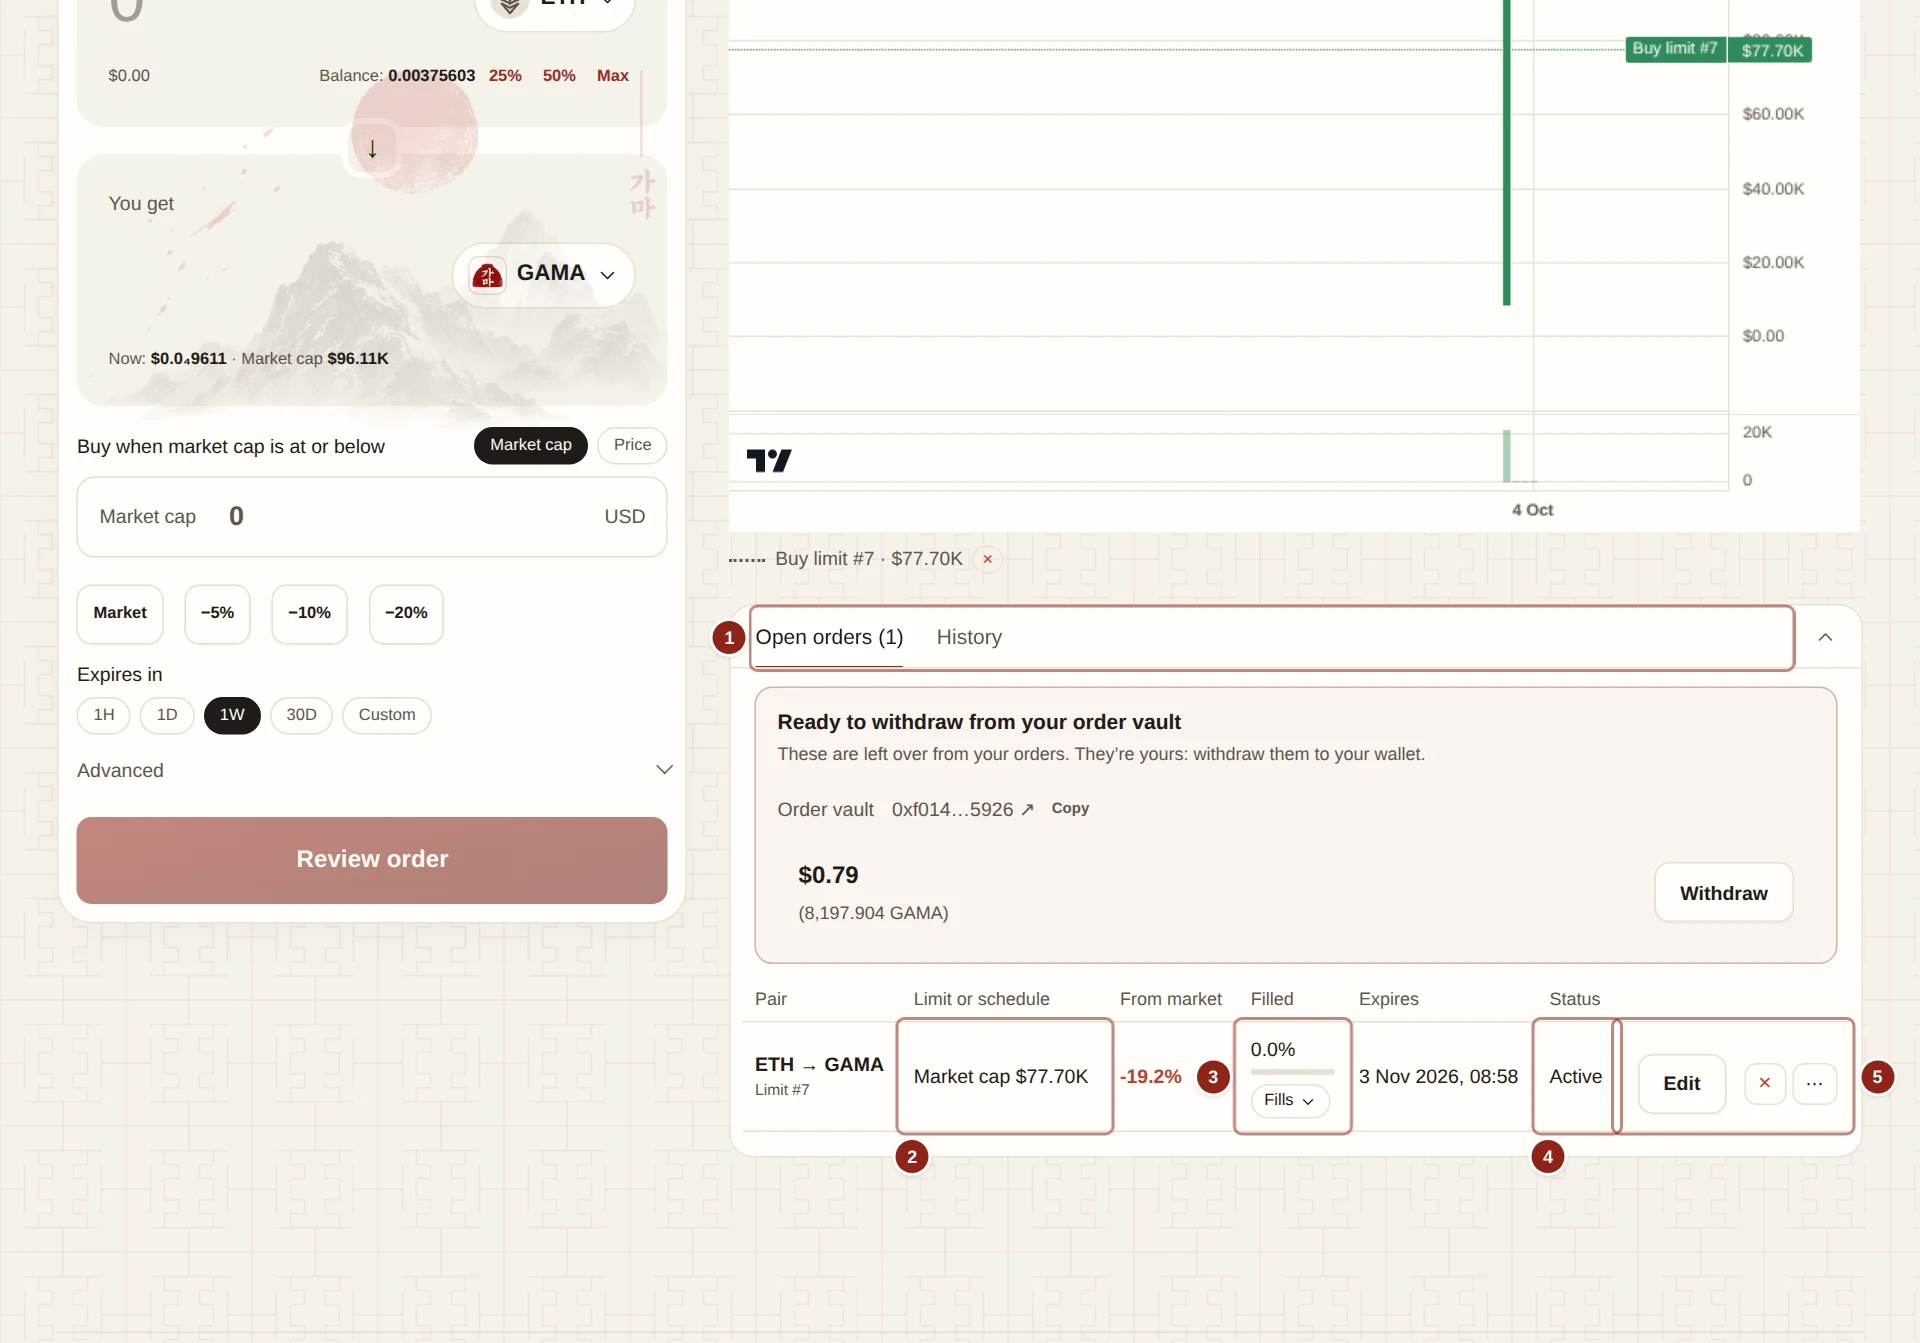Use 25% of ETH balance

coord(505,76)
